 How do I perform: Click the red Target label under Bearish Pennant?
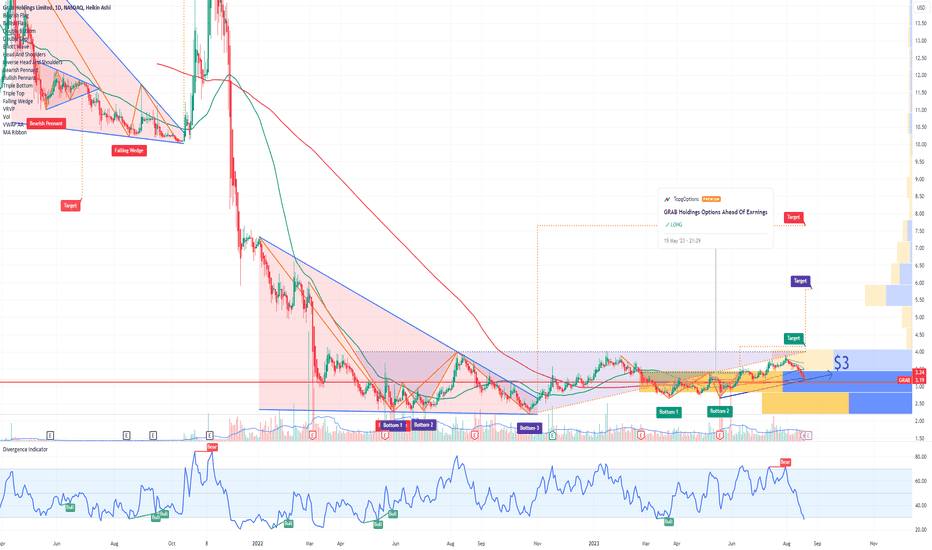coord(70,206)
